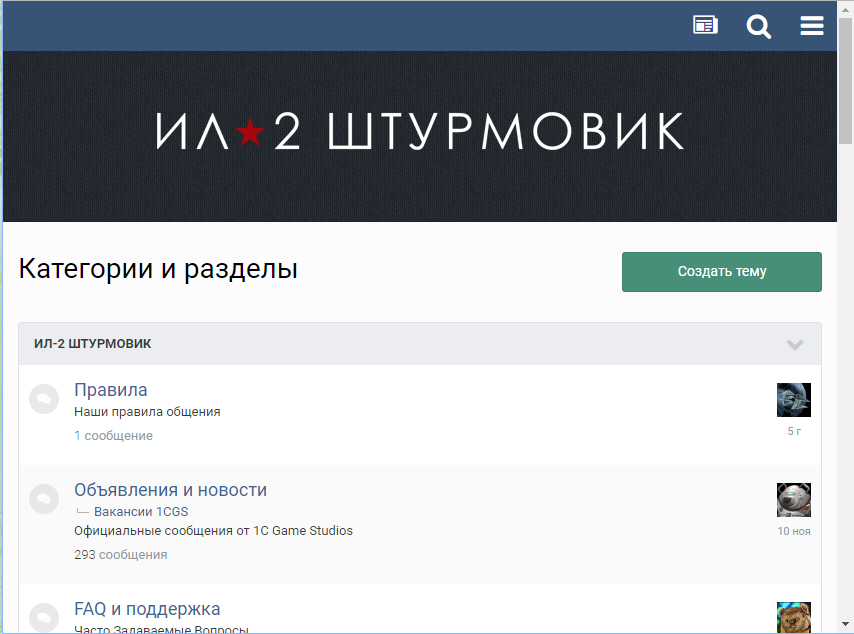Open the Вакансии 1CGS subforum

point(141,512)
